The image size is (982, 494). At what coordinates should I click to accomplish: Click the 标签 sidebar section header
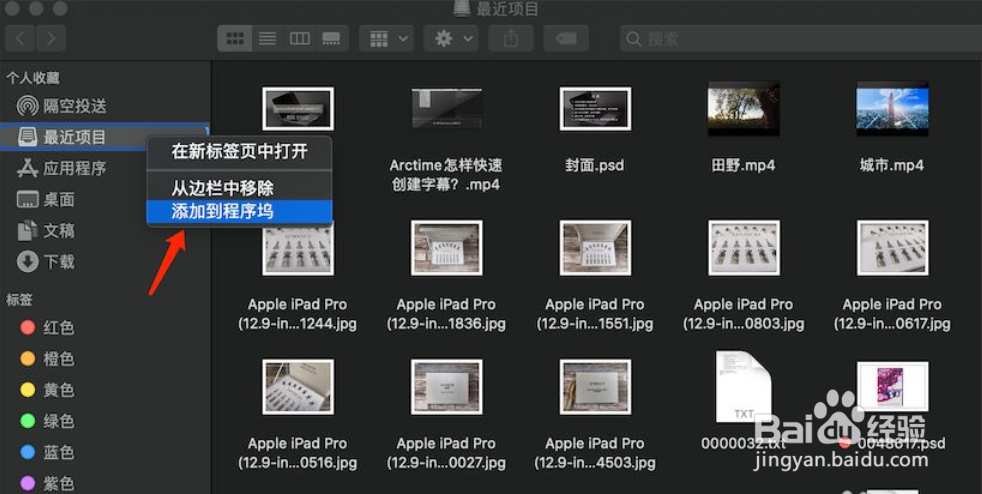(19, 299)
